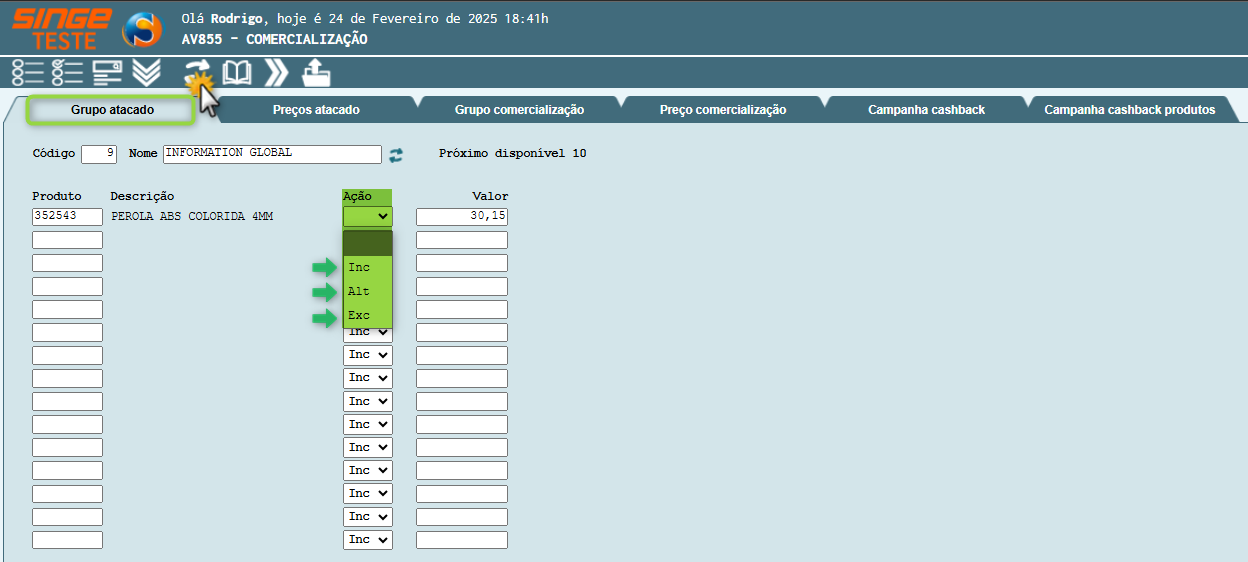Click the double right-chevron icon
1248x562 pixels.
pyautogui.click(x=276, y=73)
